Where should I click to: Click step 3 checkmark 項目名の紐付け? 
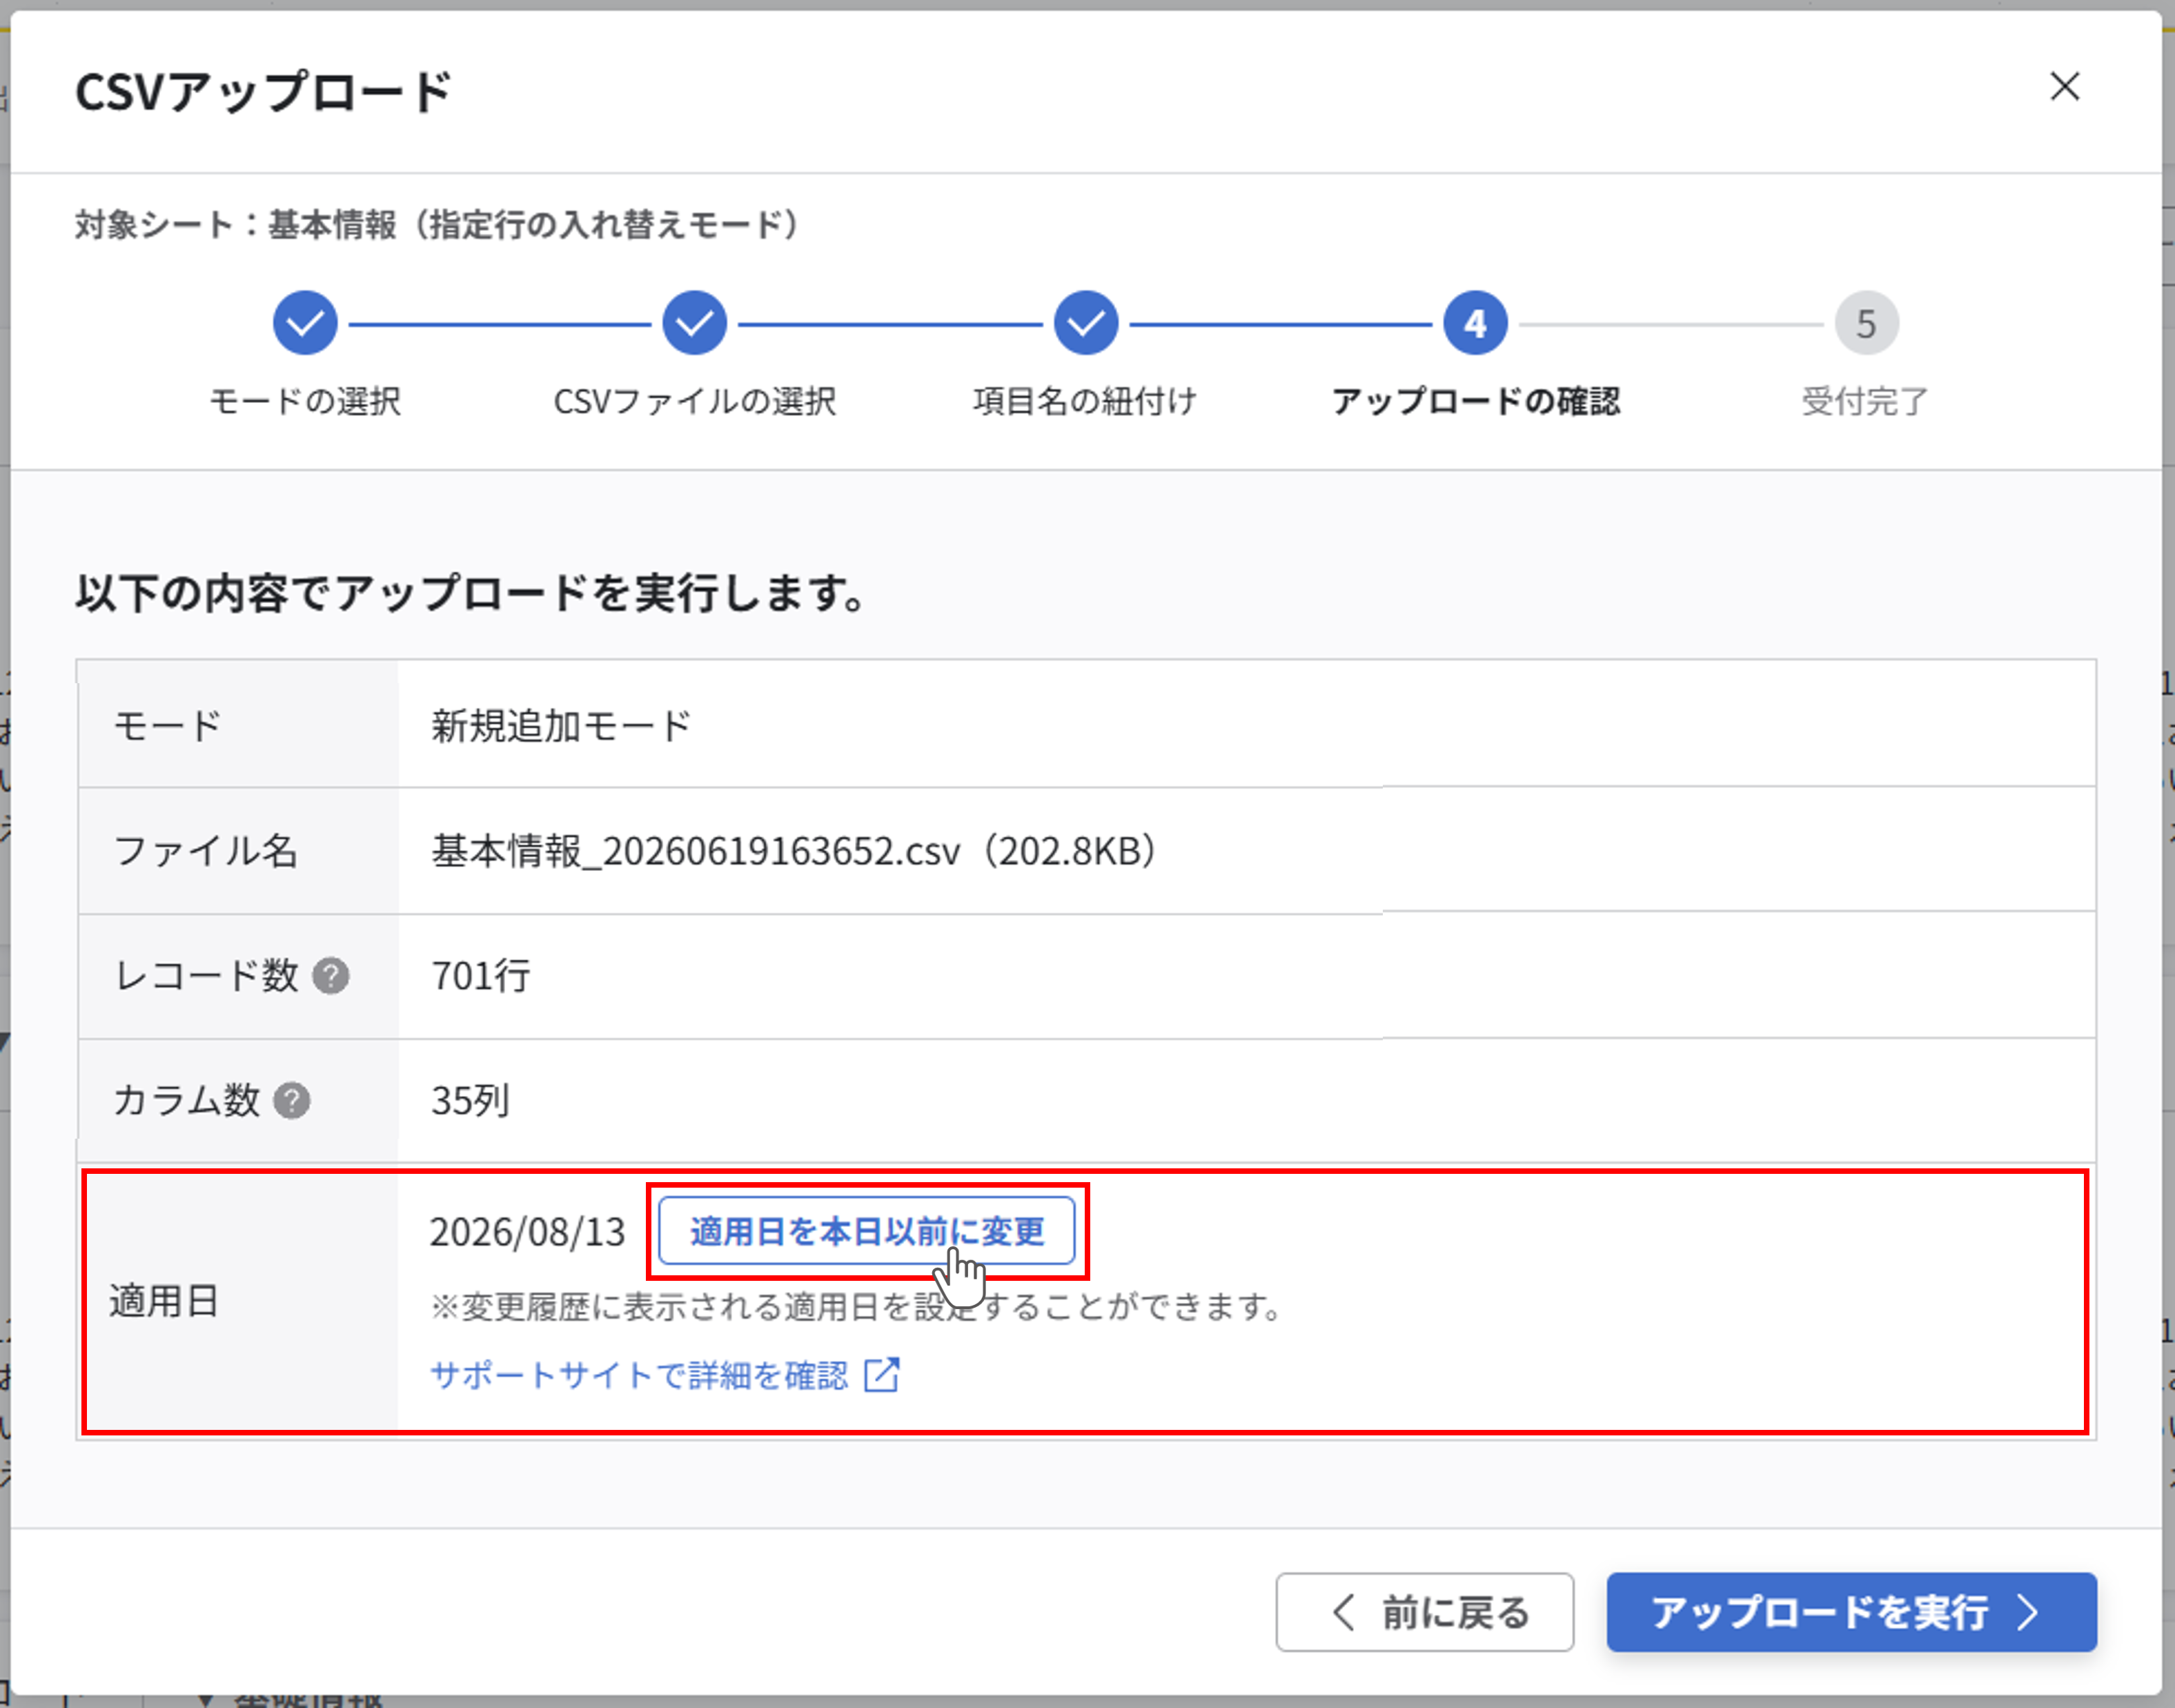[1085, 323]
